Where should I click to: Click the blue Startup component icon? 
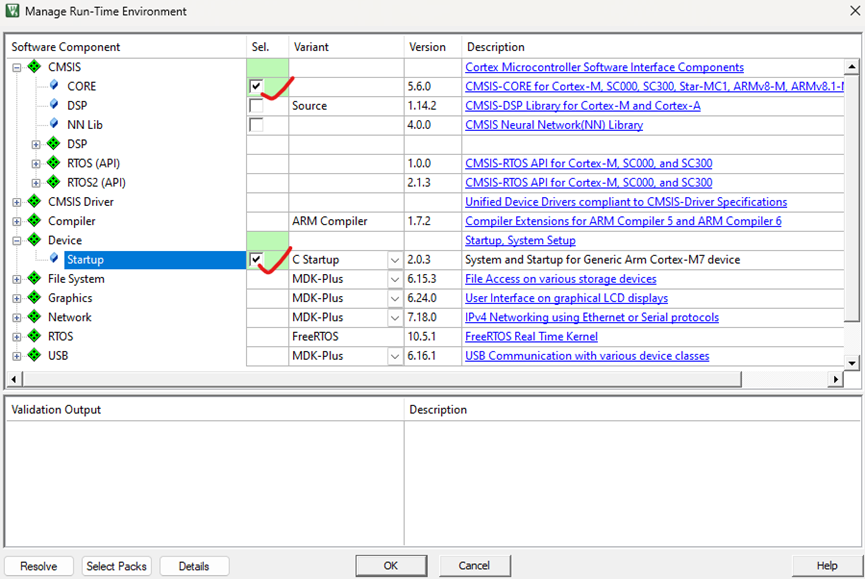click(54, 259)
